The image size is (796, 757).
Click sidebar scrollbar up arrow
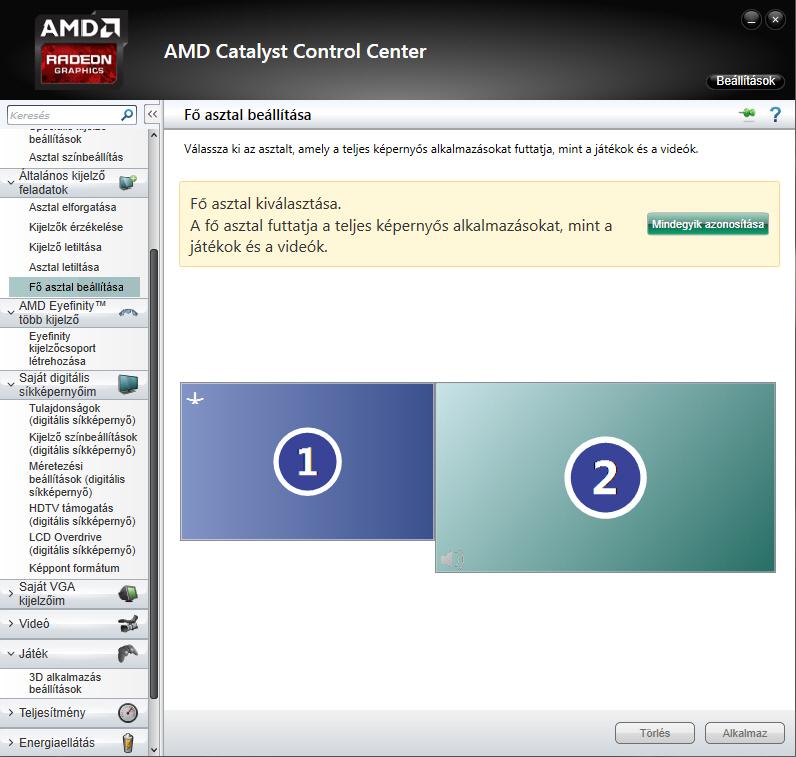pos(154,136)
